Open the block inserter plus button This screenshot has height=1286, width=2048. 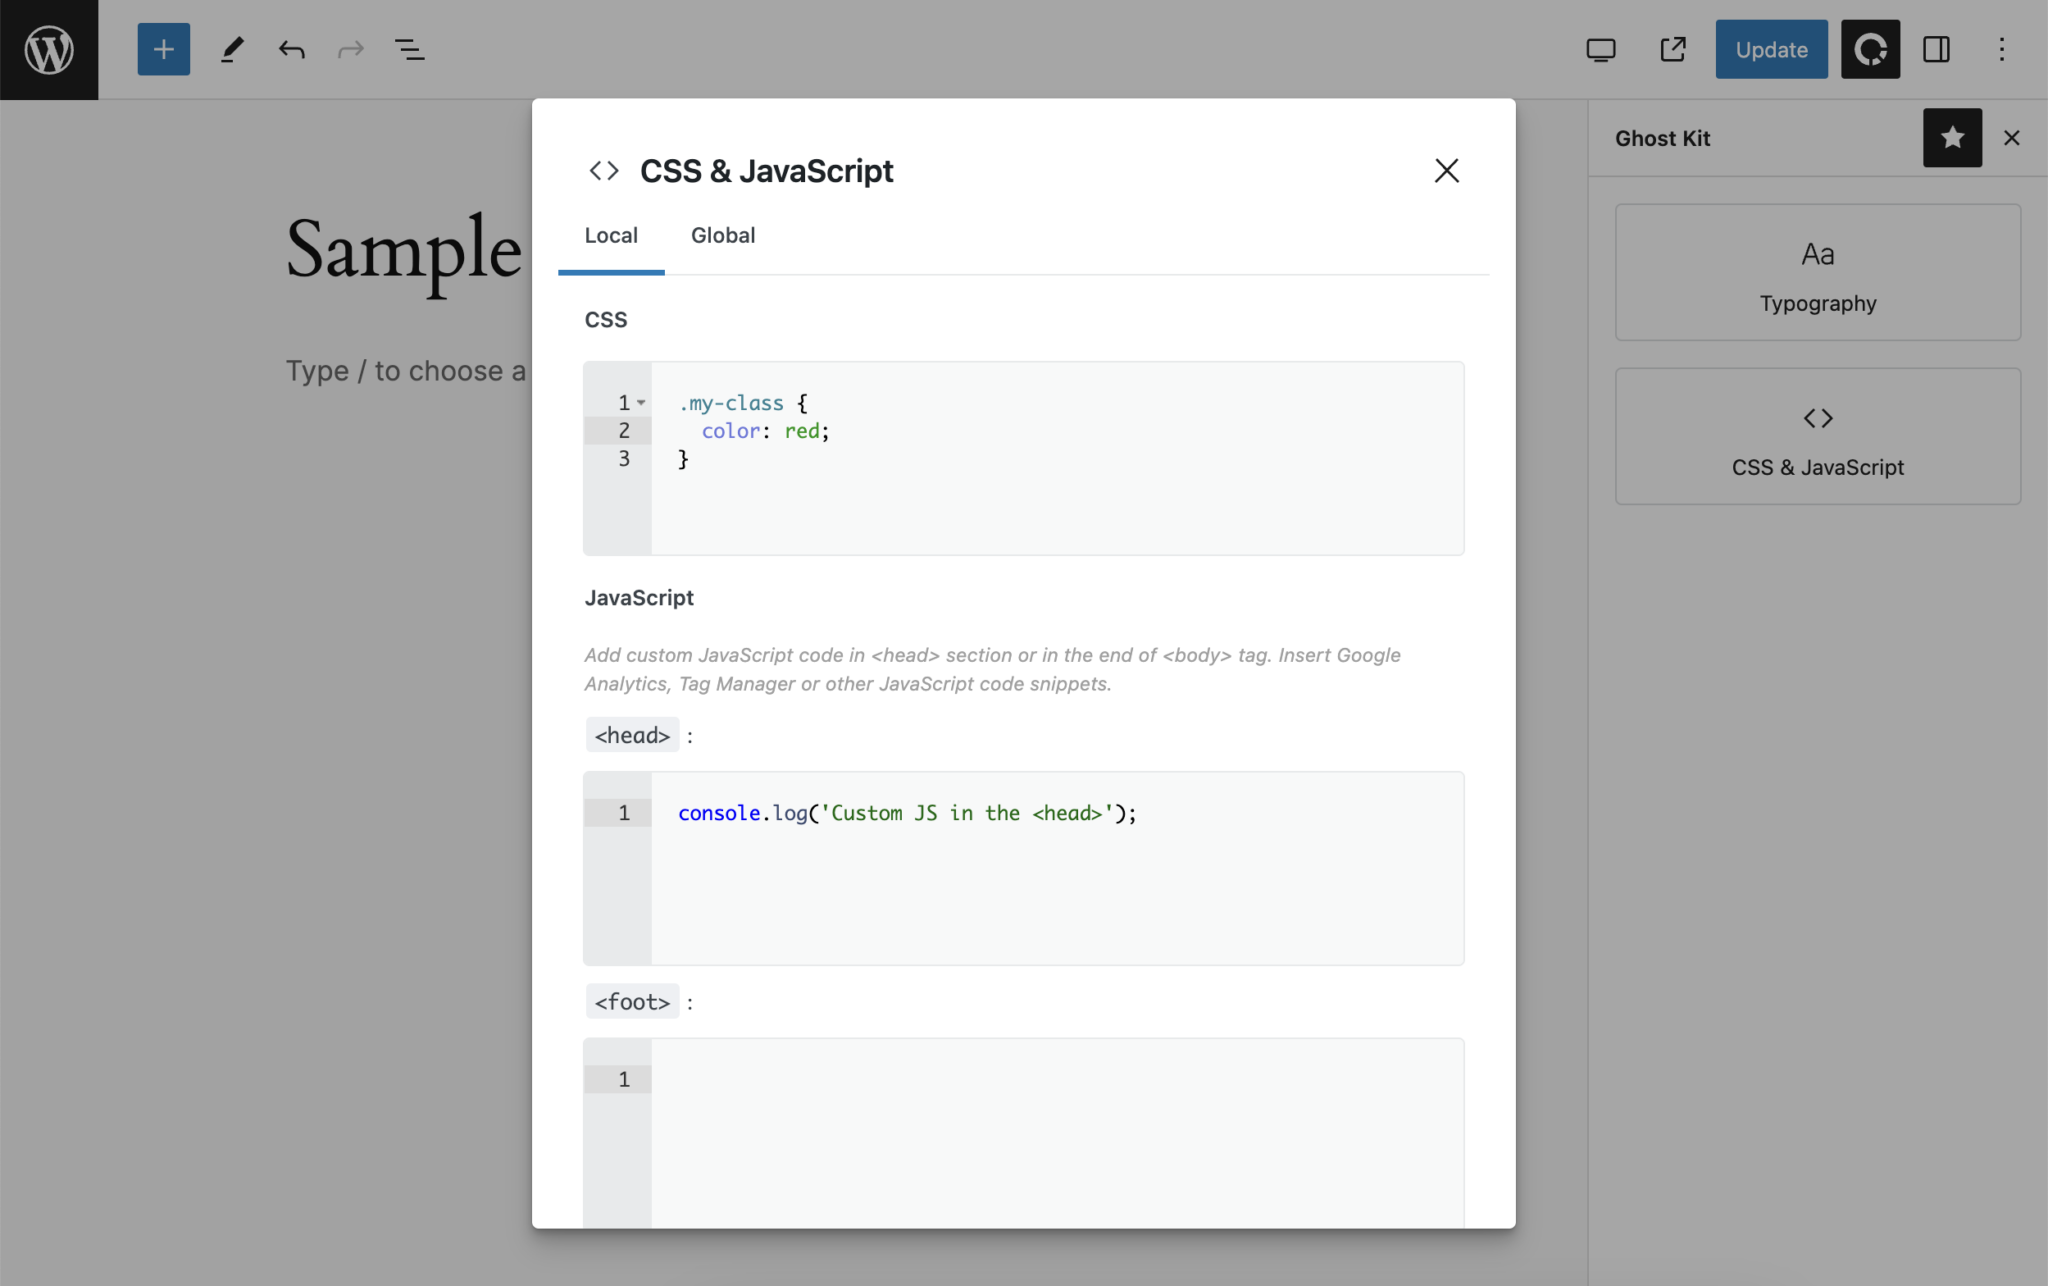(163, 49)
